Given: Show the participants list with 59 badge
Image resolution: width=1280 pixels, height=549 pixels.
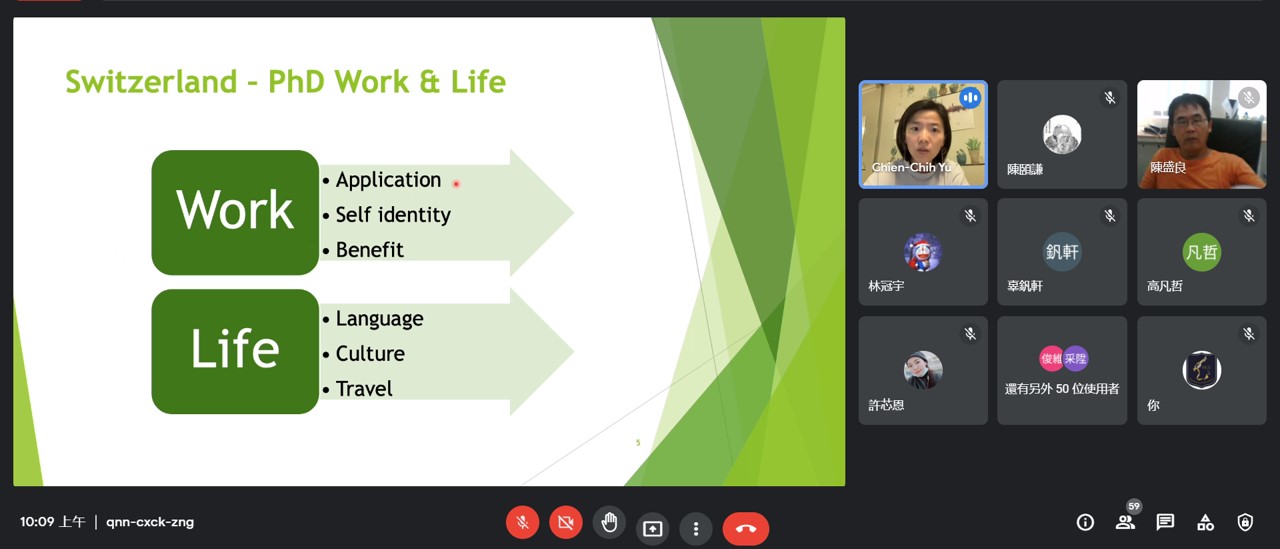Looking at the screenshot, I should [x=1125, y=522].
